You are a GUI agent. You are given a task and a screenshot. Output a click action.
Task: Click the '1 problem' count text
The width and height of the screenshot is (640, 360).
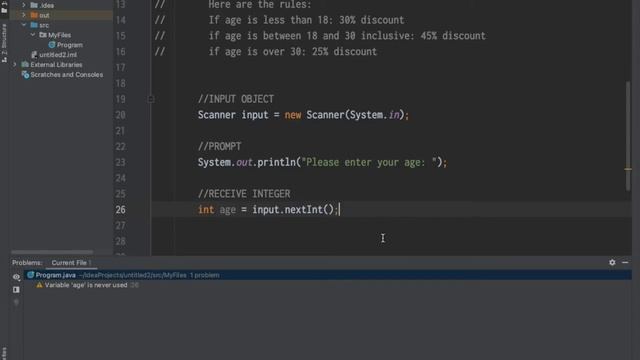(204, 275)
